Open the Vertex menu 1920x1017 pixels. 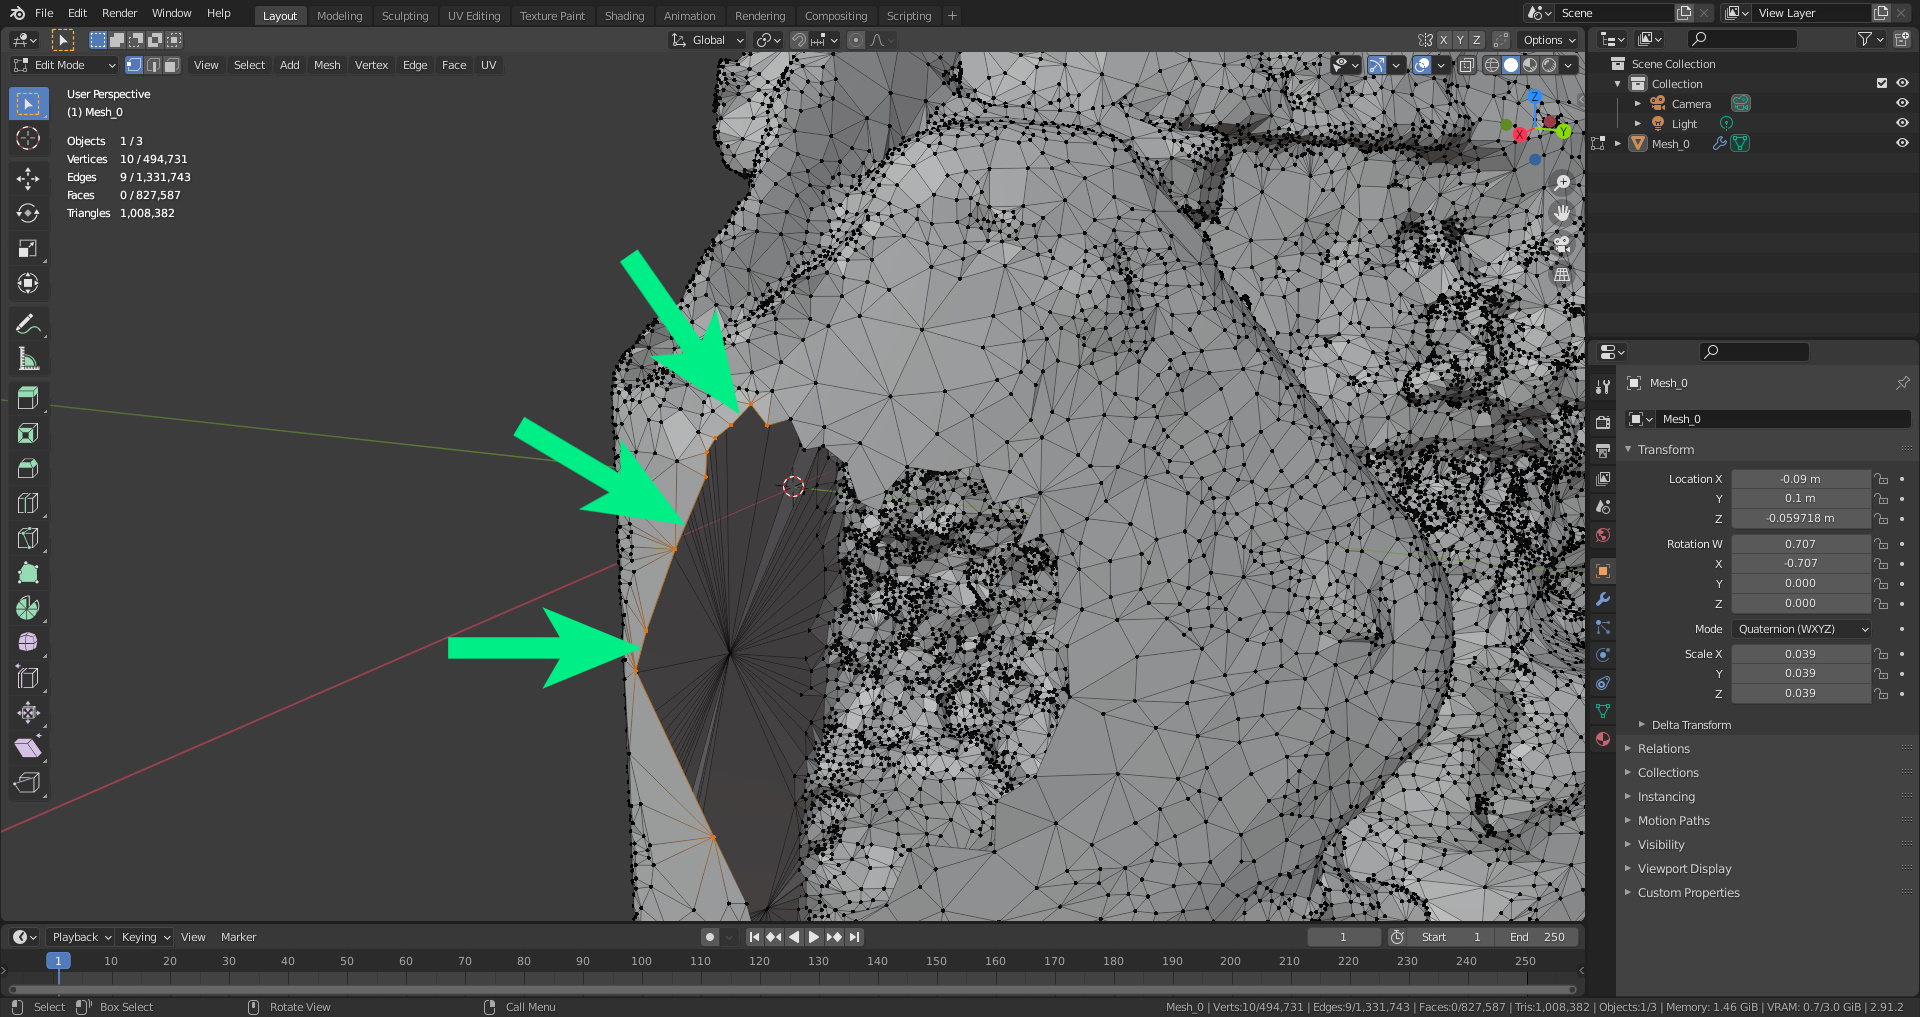pos(371,65)
